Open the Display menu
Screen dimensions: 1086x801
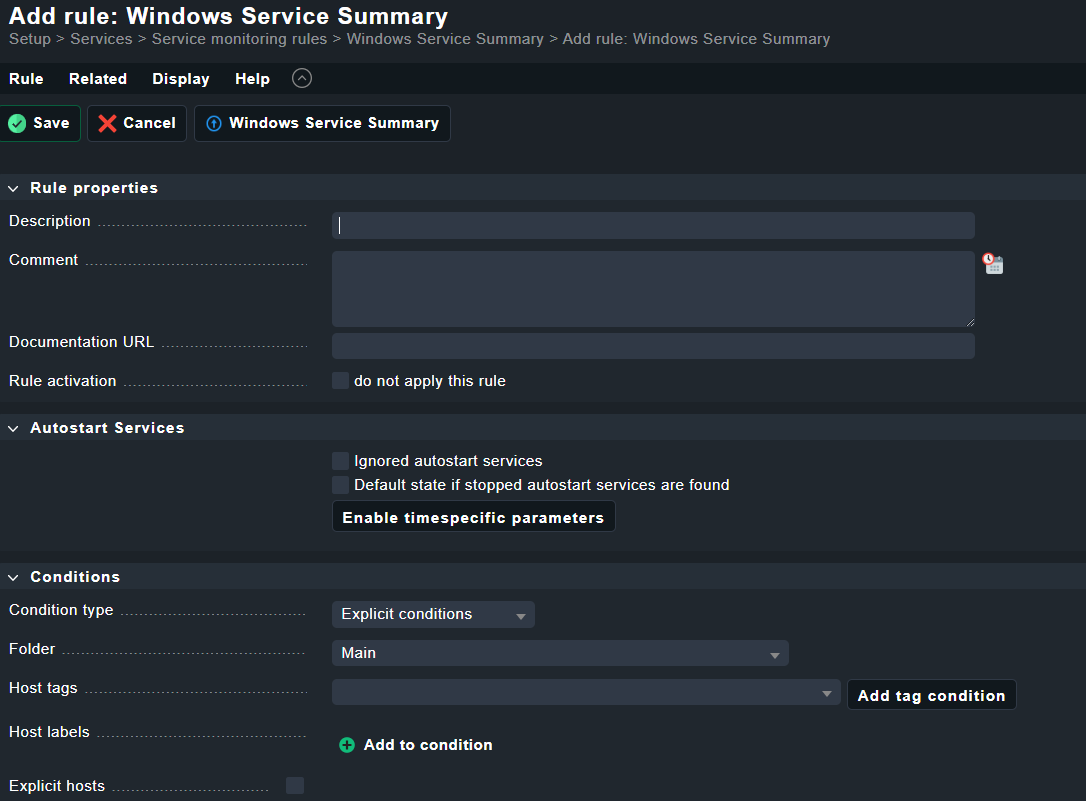(x=181, y=79)
